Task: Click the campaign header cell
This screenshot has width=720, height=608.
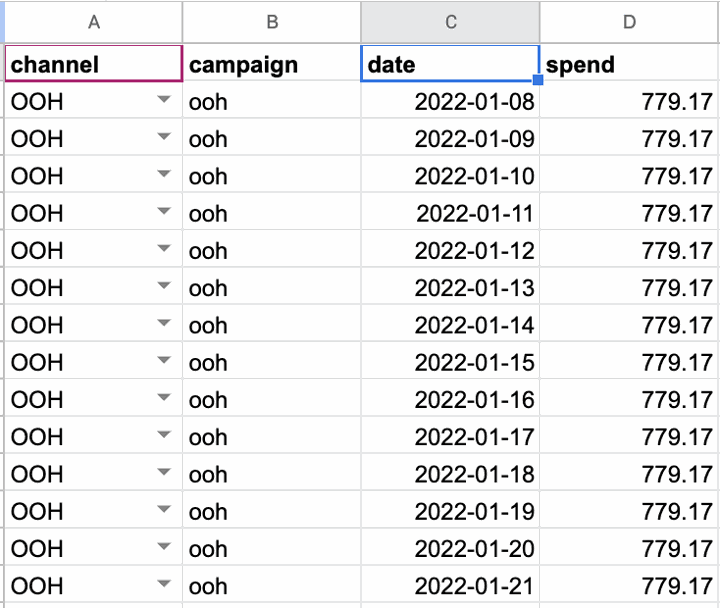Action: 272,63
